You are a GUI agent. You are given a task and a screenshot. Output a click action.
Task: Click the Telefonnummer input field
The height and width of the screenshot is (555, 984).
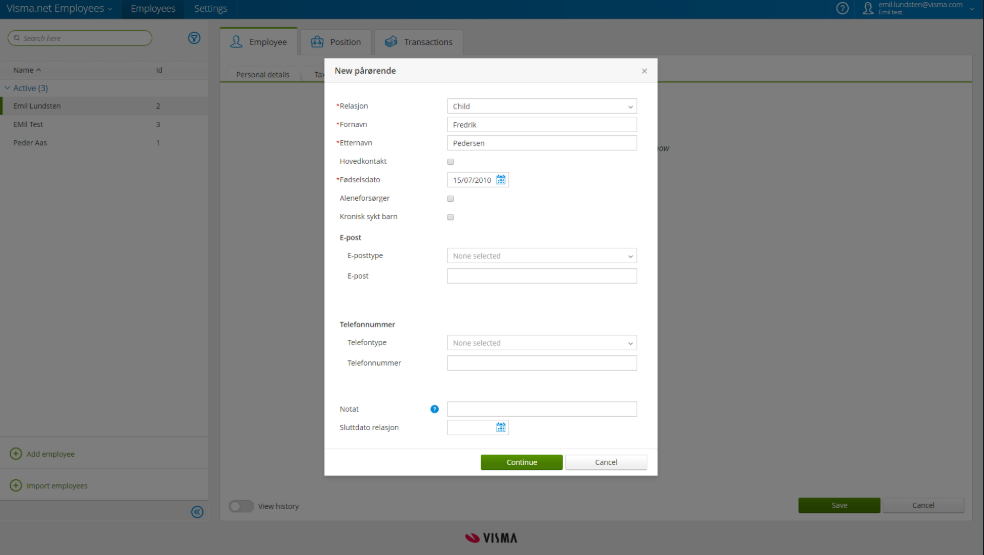coord(542,363)
